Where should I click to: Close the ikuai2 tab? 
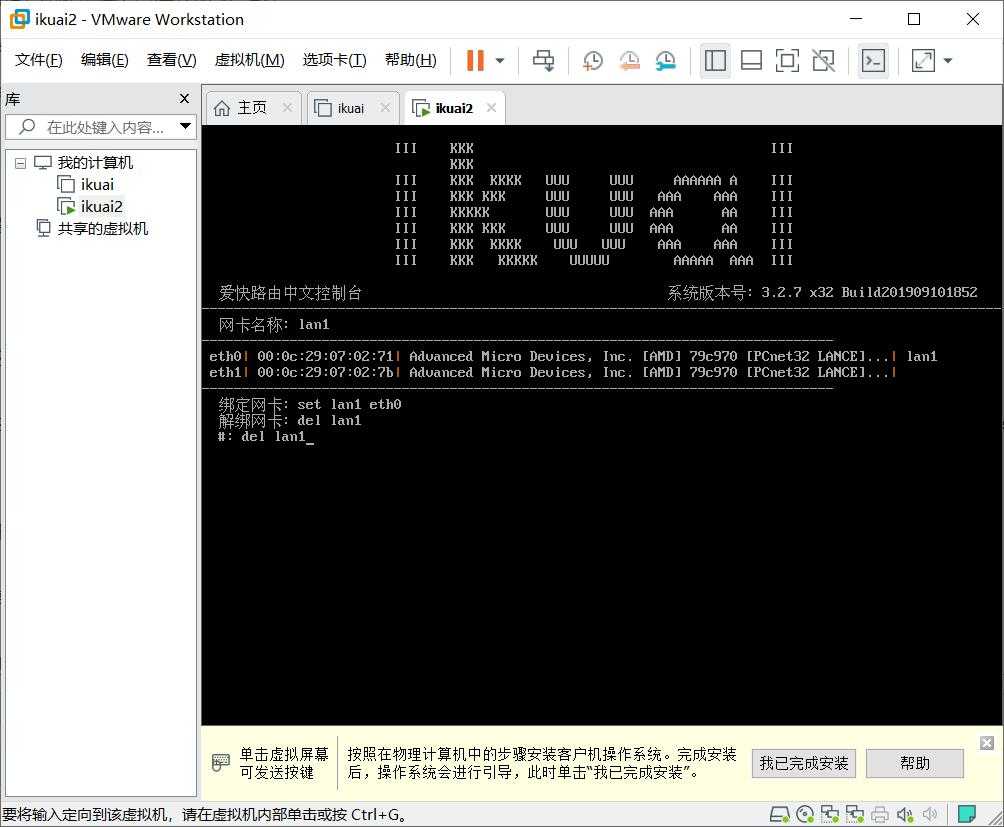[x=491, y=108]
